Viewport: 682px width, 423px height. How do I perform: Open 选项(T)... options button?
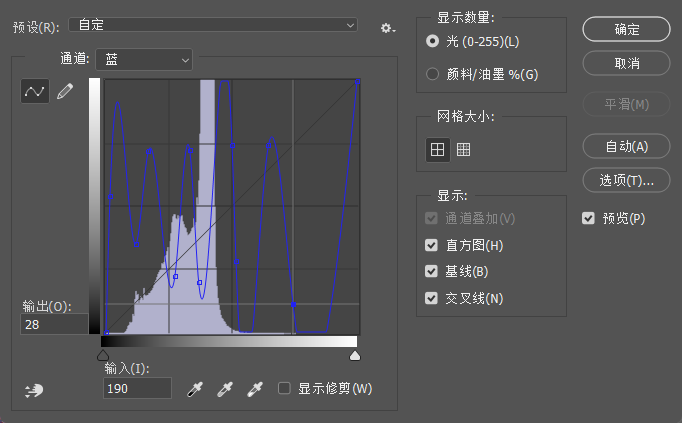coord(626,180)
